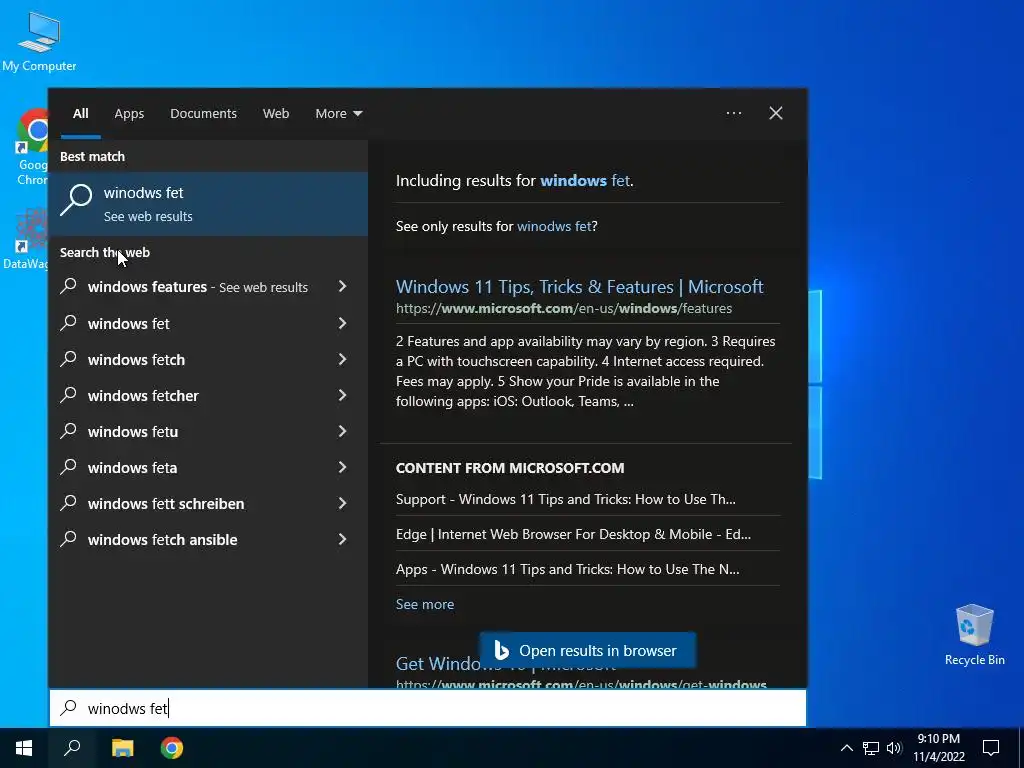Click the search box magnifier icon
1024x768 pixels.
(x=69, y=707)
